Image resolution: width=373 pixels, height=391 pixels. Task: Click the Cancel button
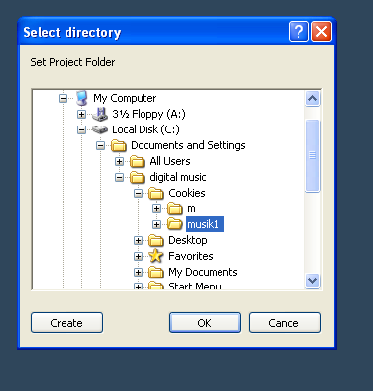pyautogui.click(x=285, y=323)
